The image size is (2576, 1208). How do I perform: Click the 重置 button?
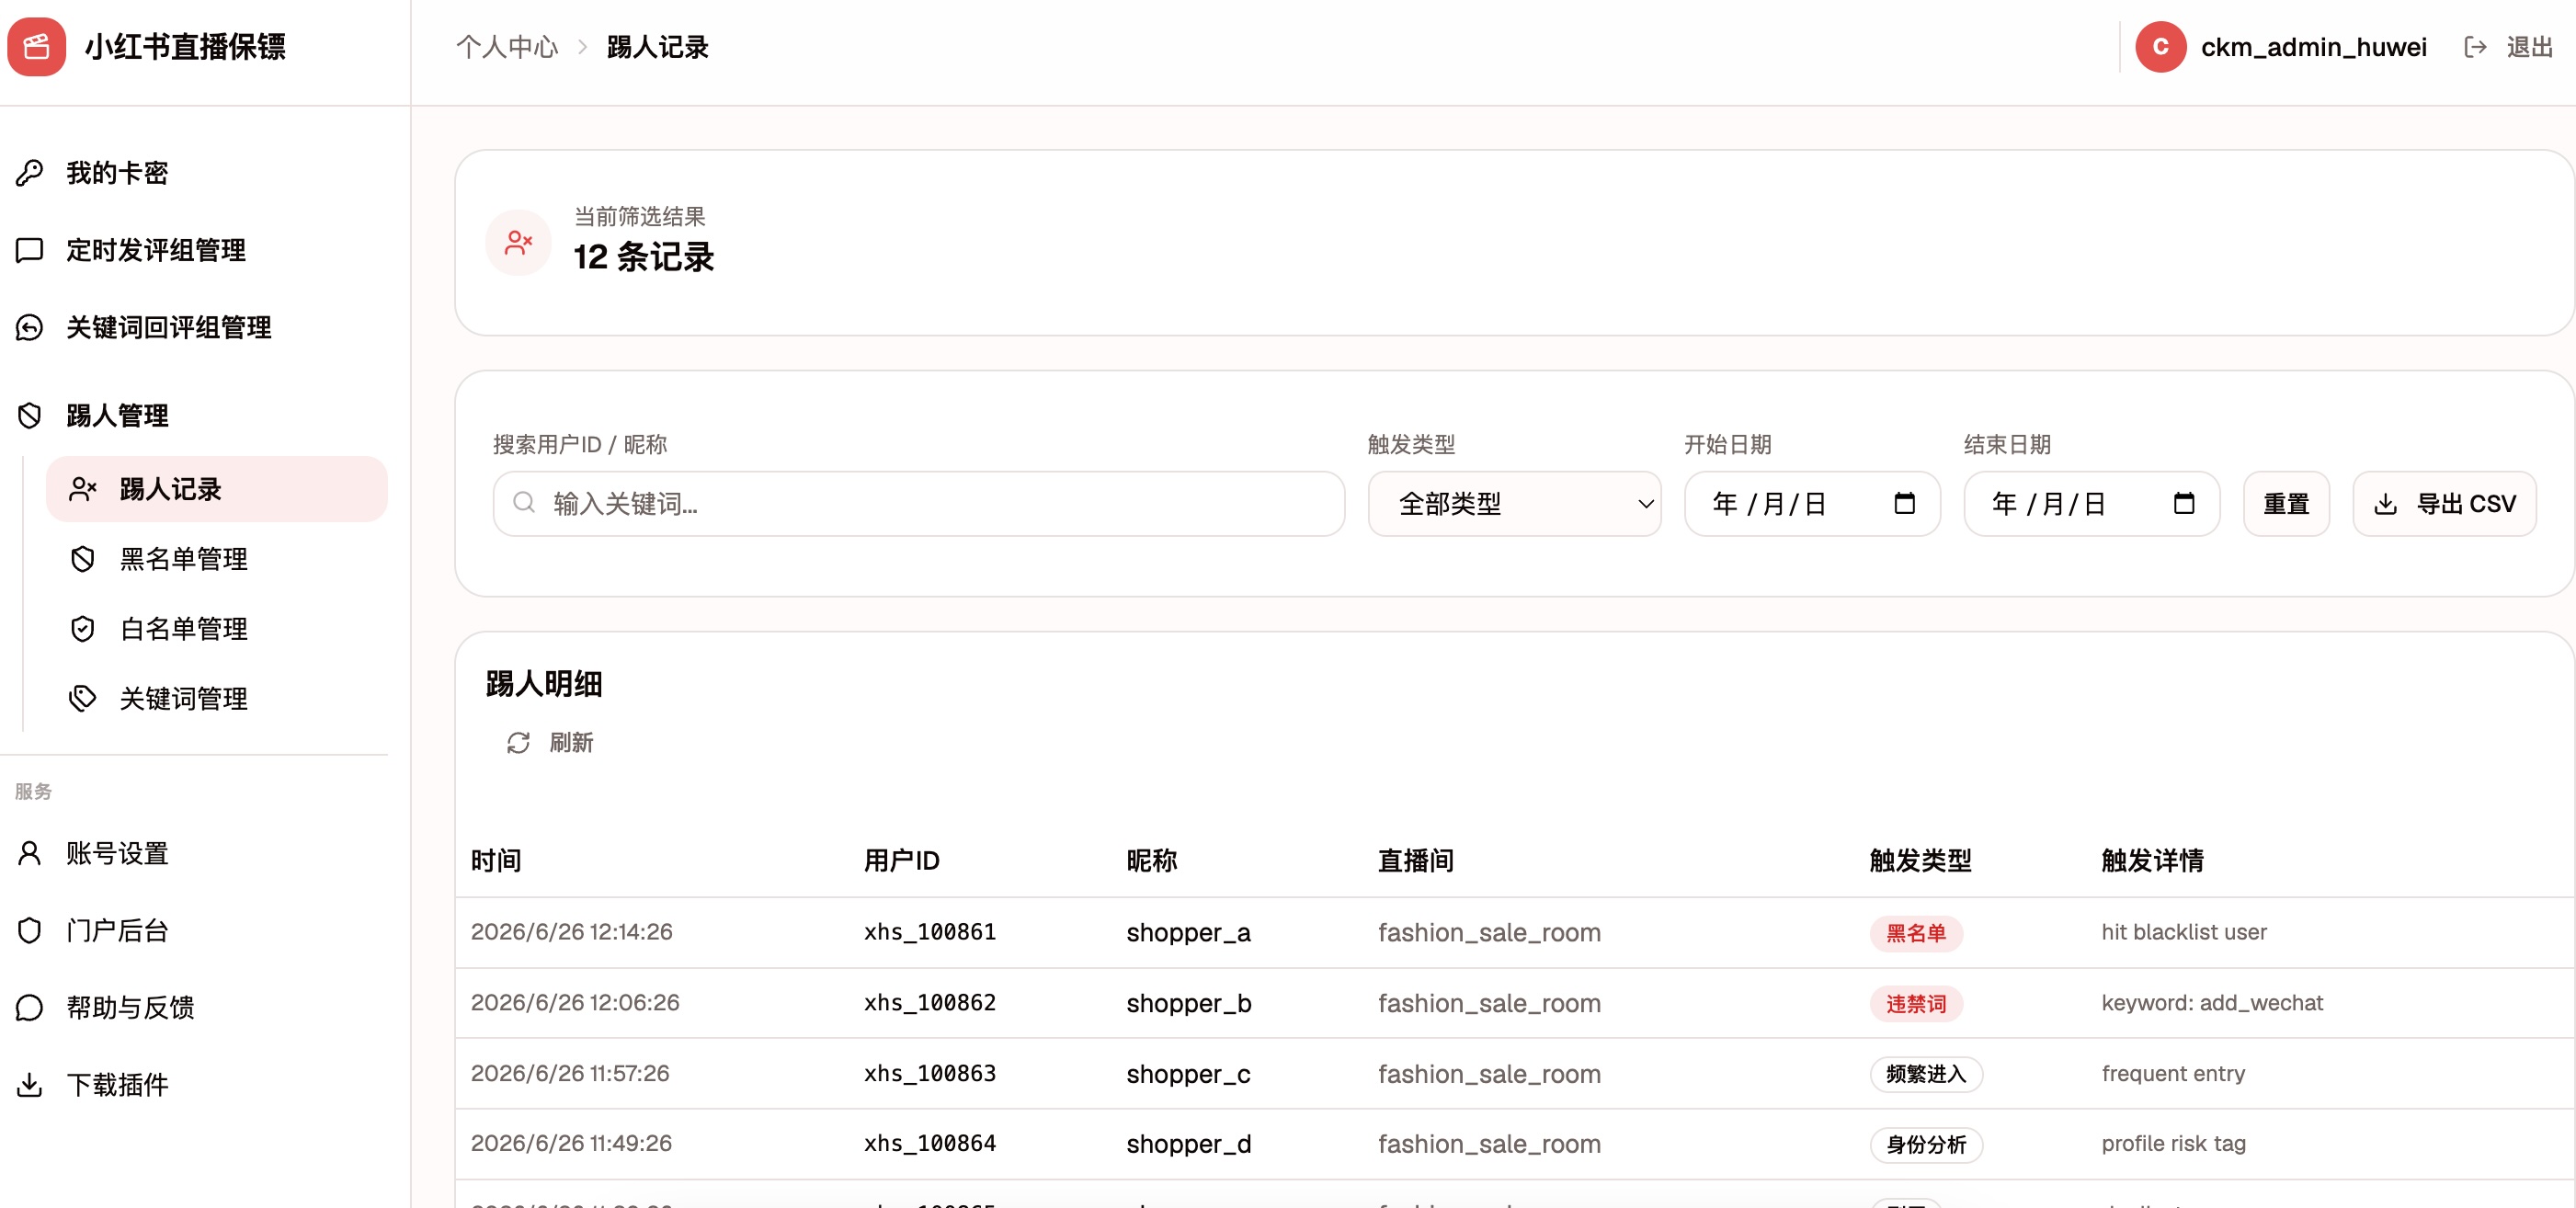(x=2286, y=504)
